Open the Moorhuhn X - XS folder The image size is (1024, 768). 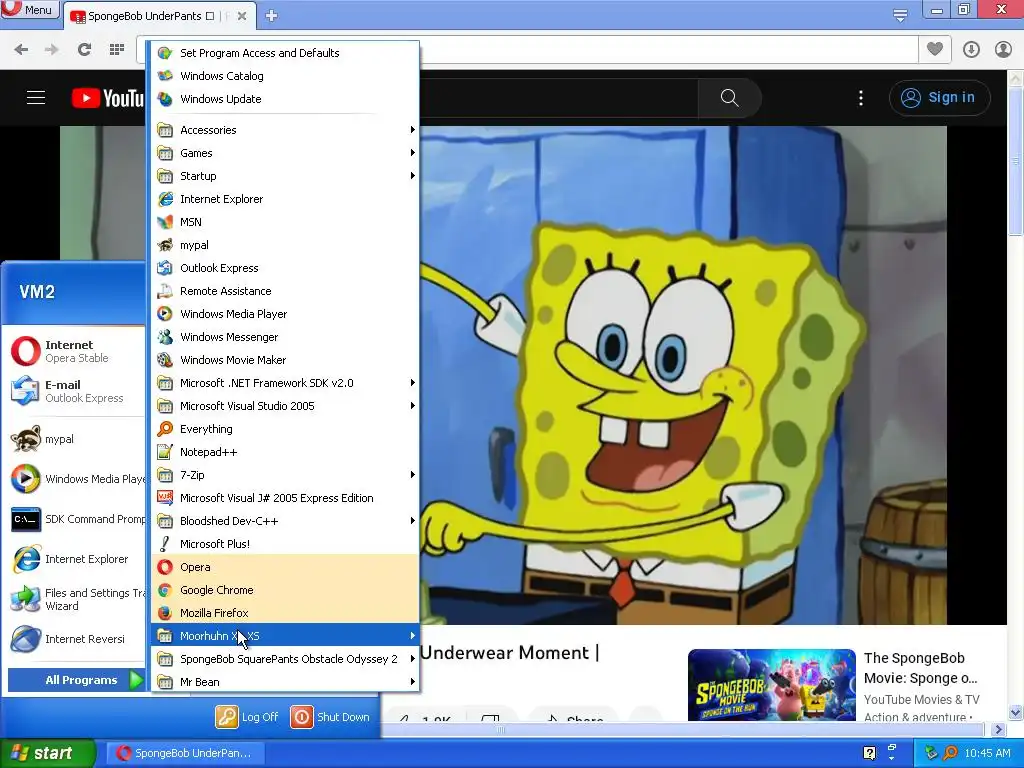pos(285,635)
